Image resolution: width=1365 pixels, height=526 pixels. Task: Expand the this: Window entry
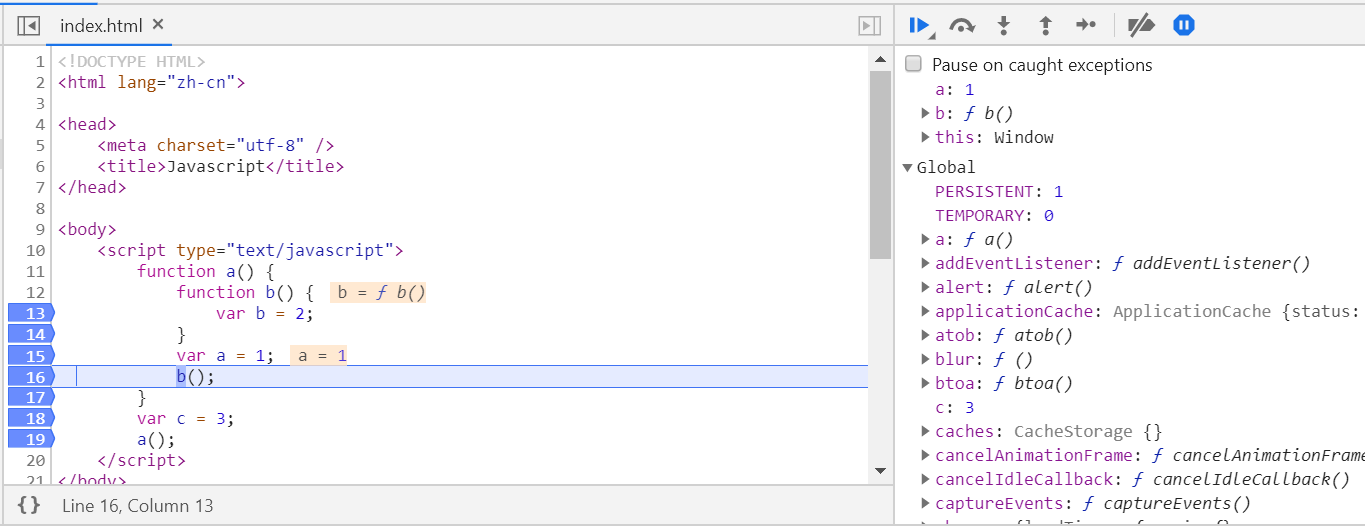coord(926,137)
